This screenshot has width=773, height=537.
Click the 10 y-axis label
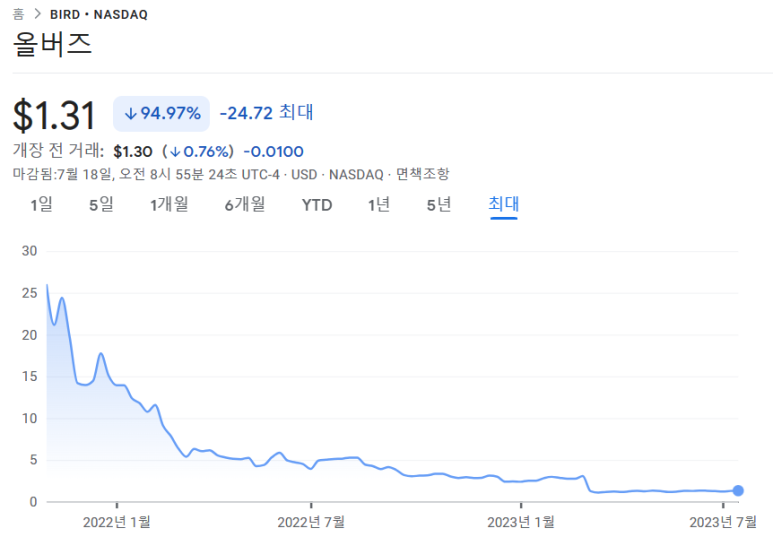(x=30, y=418)
